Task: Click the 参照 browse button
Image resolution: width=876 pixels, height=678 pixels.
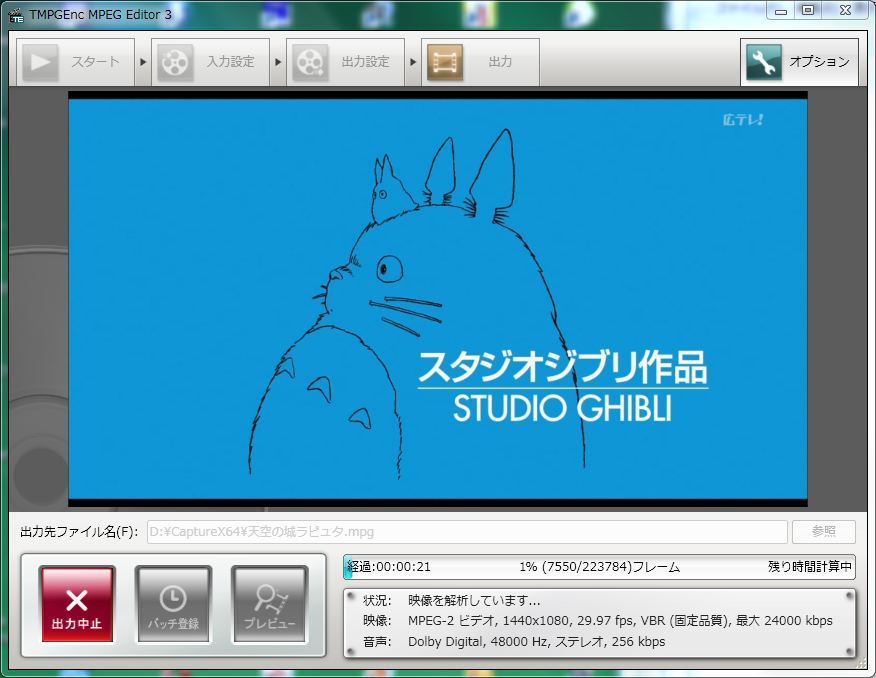Action: 823,532
